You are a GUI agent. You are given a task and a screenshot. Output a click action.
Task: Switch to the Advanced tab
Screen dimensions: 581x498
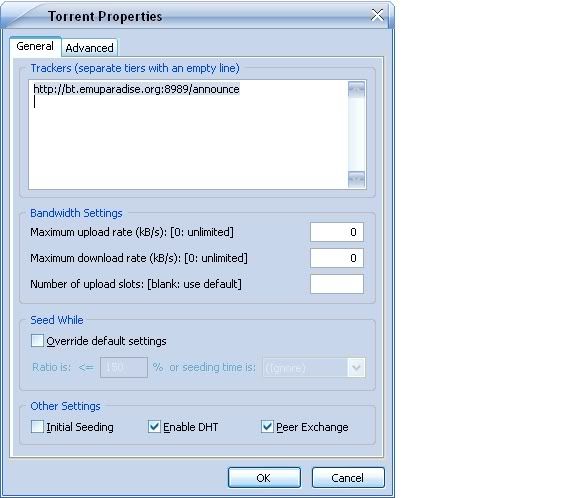click(89, 48)
